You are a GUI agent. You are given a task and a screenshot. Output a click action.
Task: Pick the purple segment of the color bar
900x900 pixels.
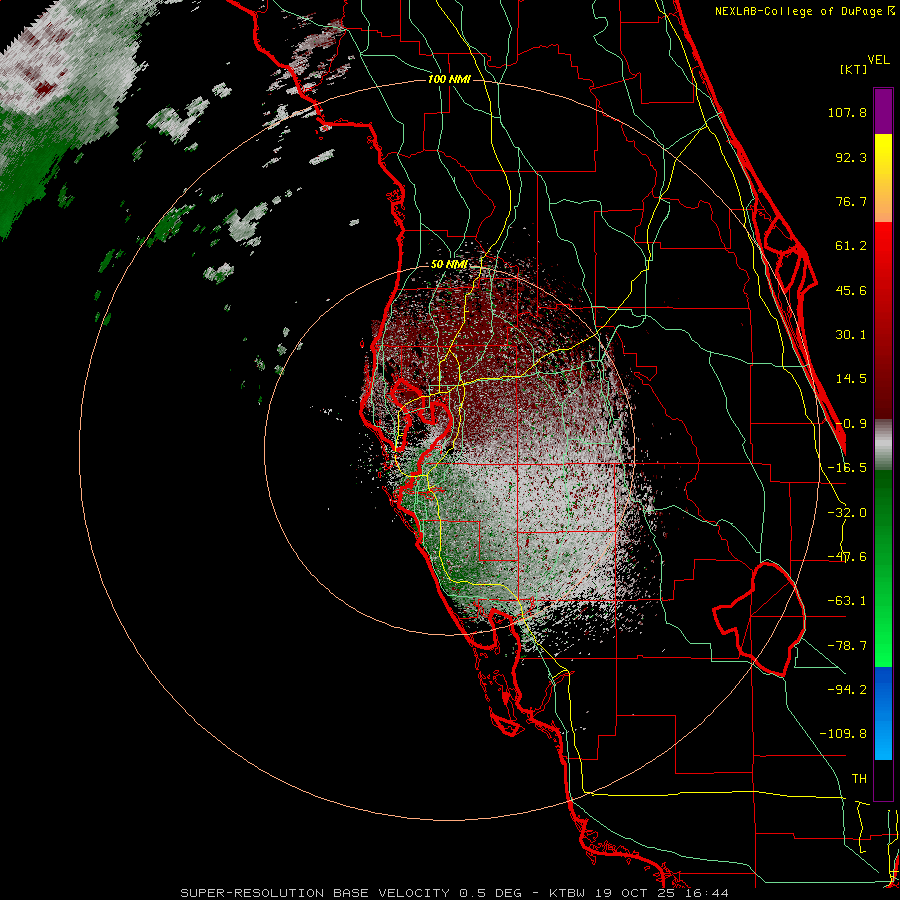[883, 111]
